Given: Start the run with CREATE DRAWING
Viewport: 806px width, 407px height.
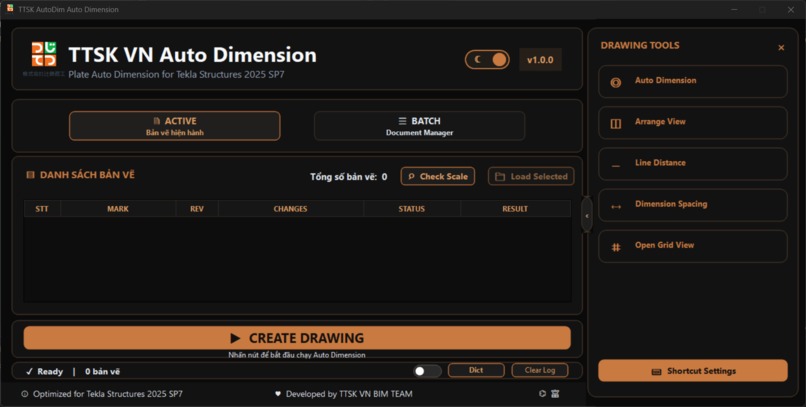Looking at the screenshot, I should click(x=297, y=338).
